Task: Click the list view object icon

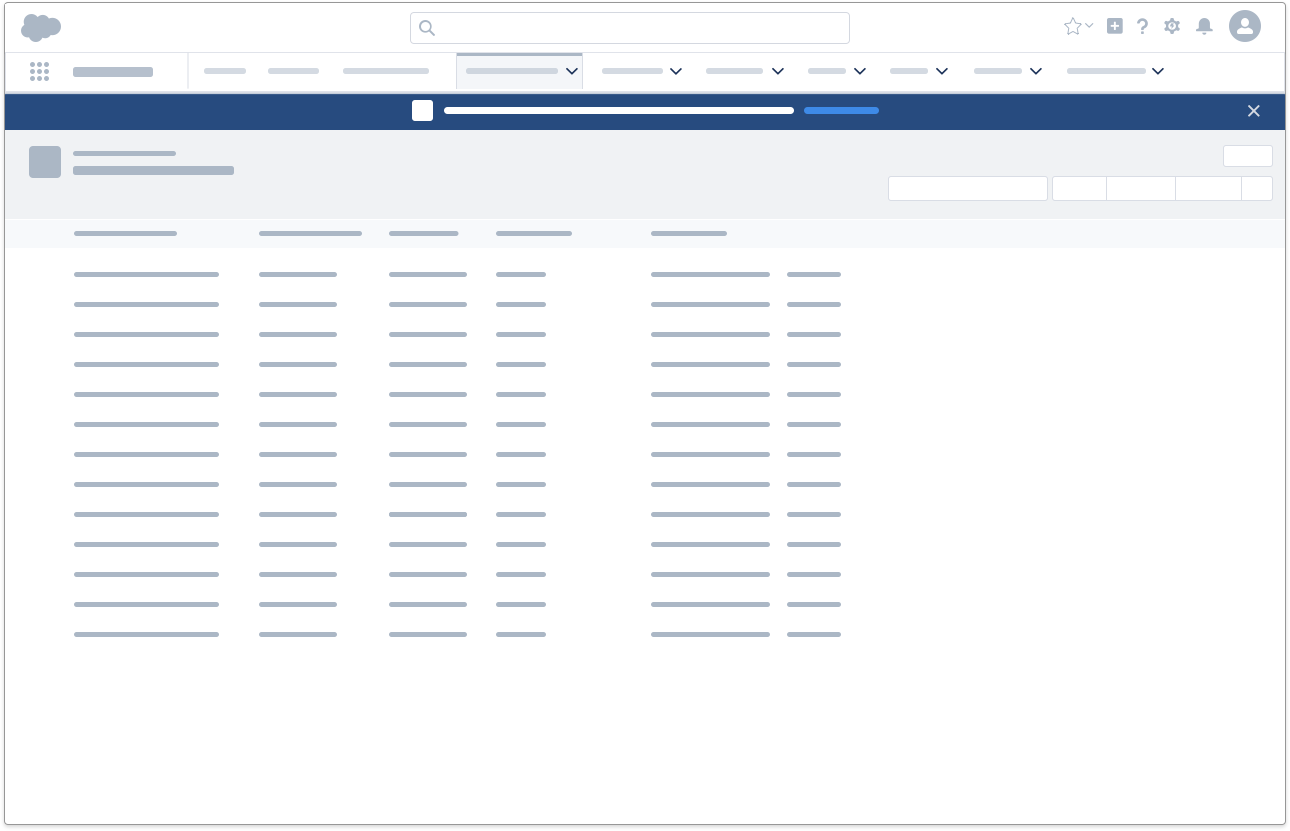Action: [x=45, y=162]
